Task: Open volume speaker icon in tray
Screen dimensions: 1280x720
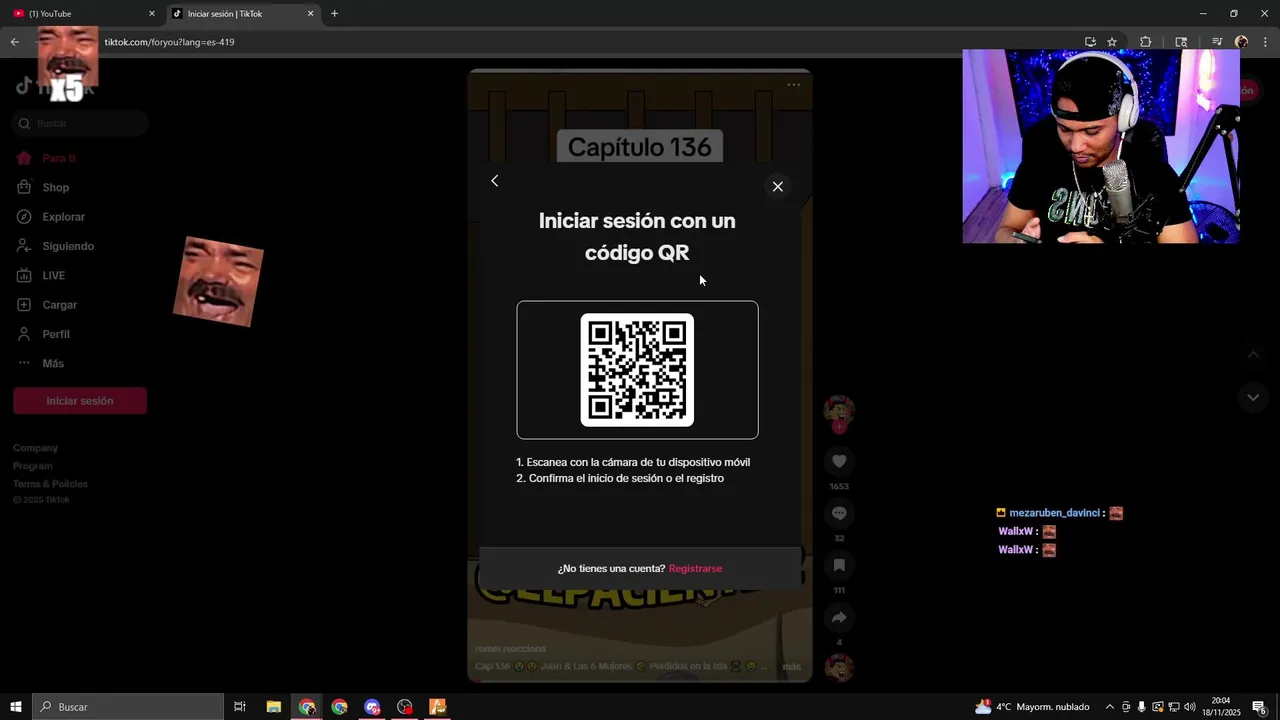Action: coord(1190,707)
